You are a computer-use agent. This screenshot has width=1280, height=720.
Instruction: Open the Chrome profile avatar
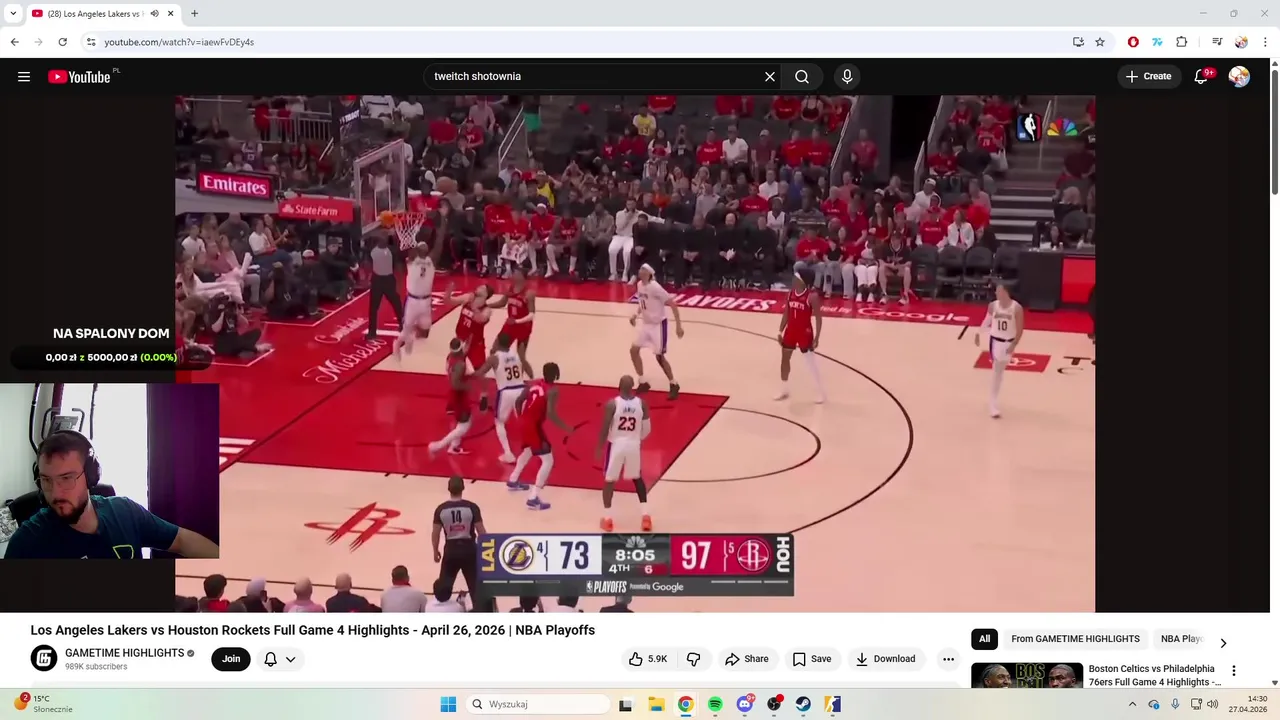(1241, 42)
